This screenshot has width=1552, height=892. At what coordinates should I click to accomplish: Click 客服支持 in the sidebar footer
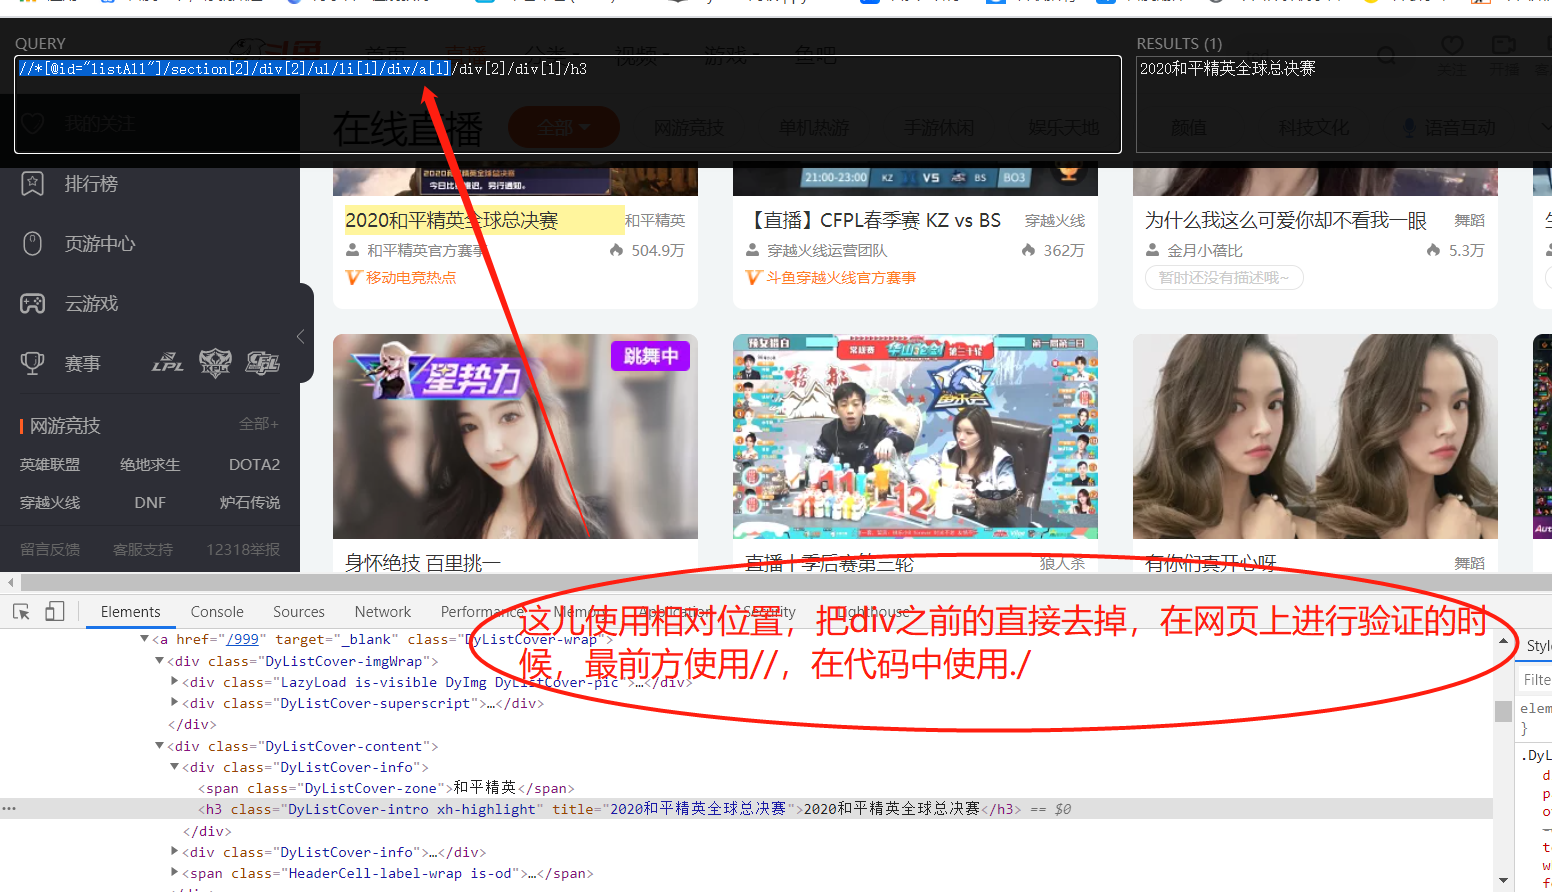(x=143, y=550)
